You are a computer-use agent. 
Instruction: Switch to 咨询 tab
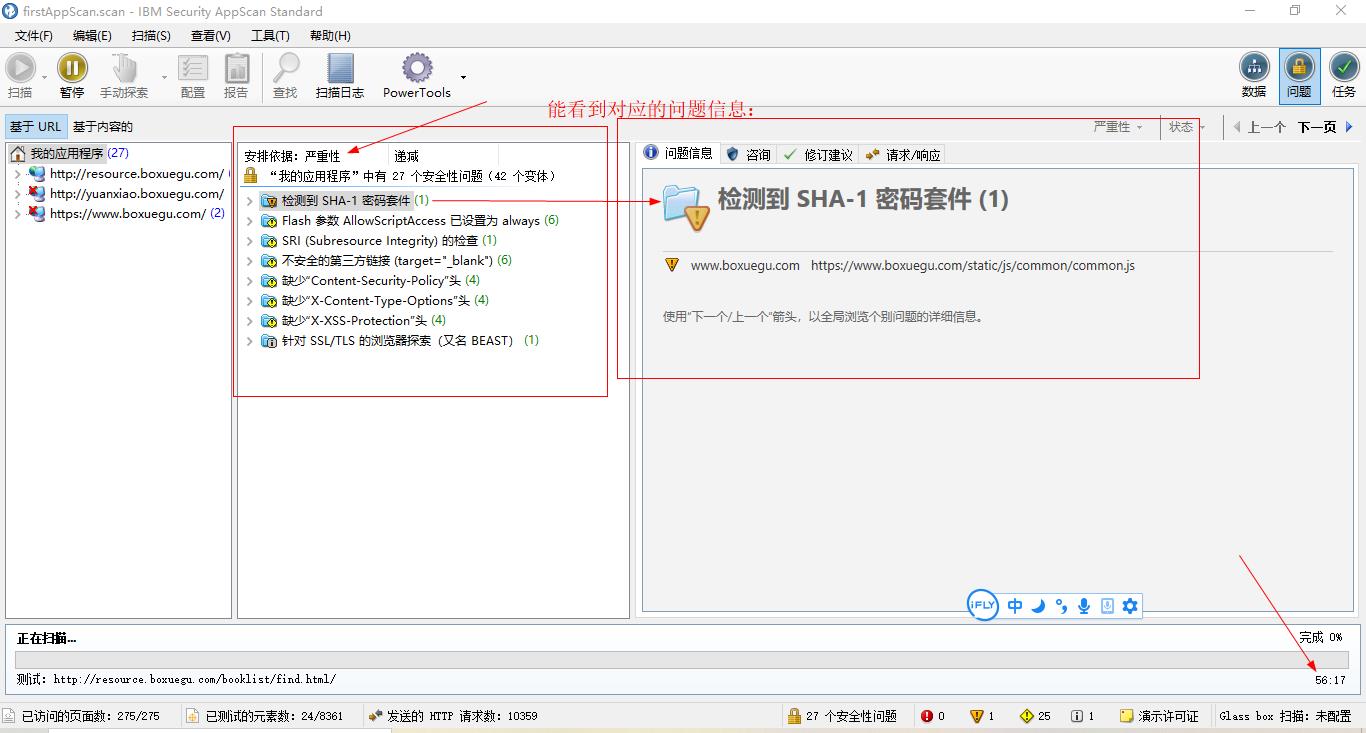[749, 154]
